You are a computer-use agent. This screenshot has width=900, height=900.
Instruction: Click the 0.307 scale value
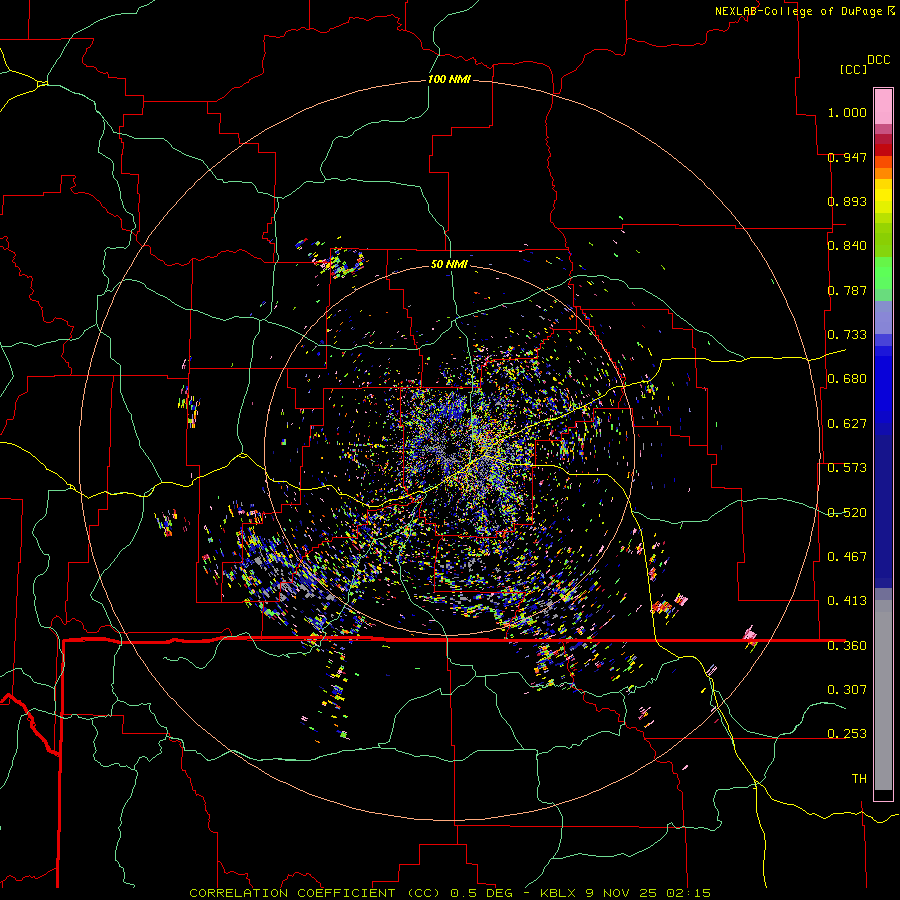tap(847, 690)
